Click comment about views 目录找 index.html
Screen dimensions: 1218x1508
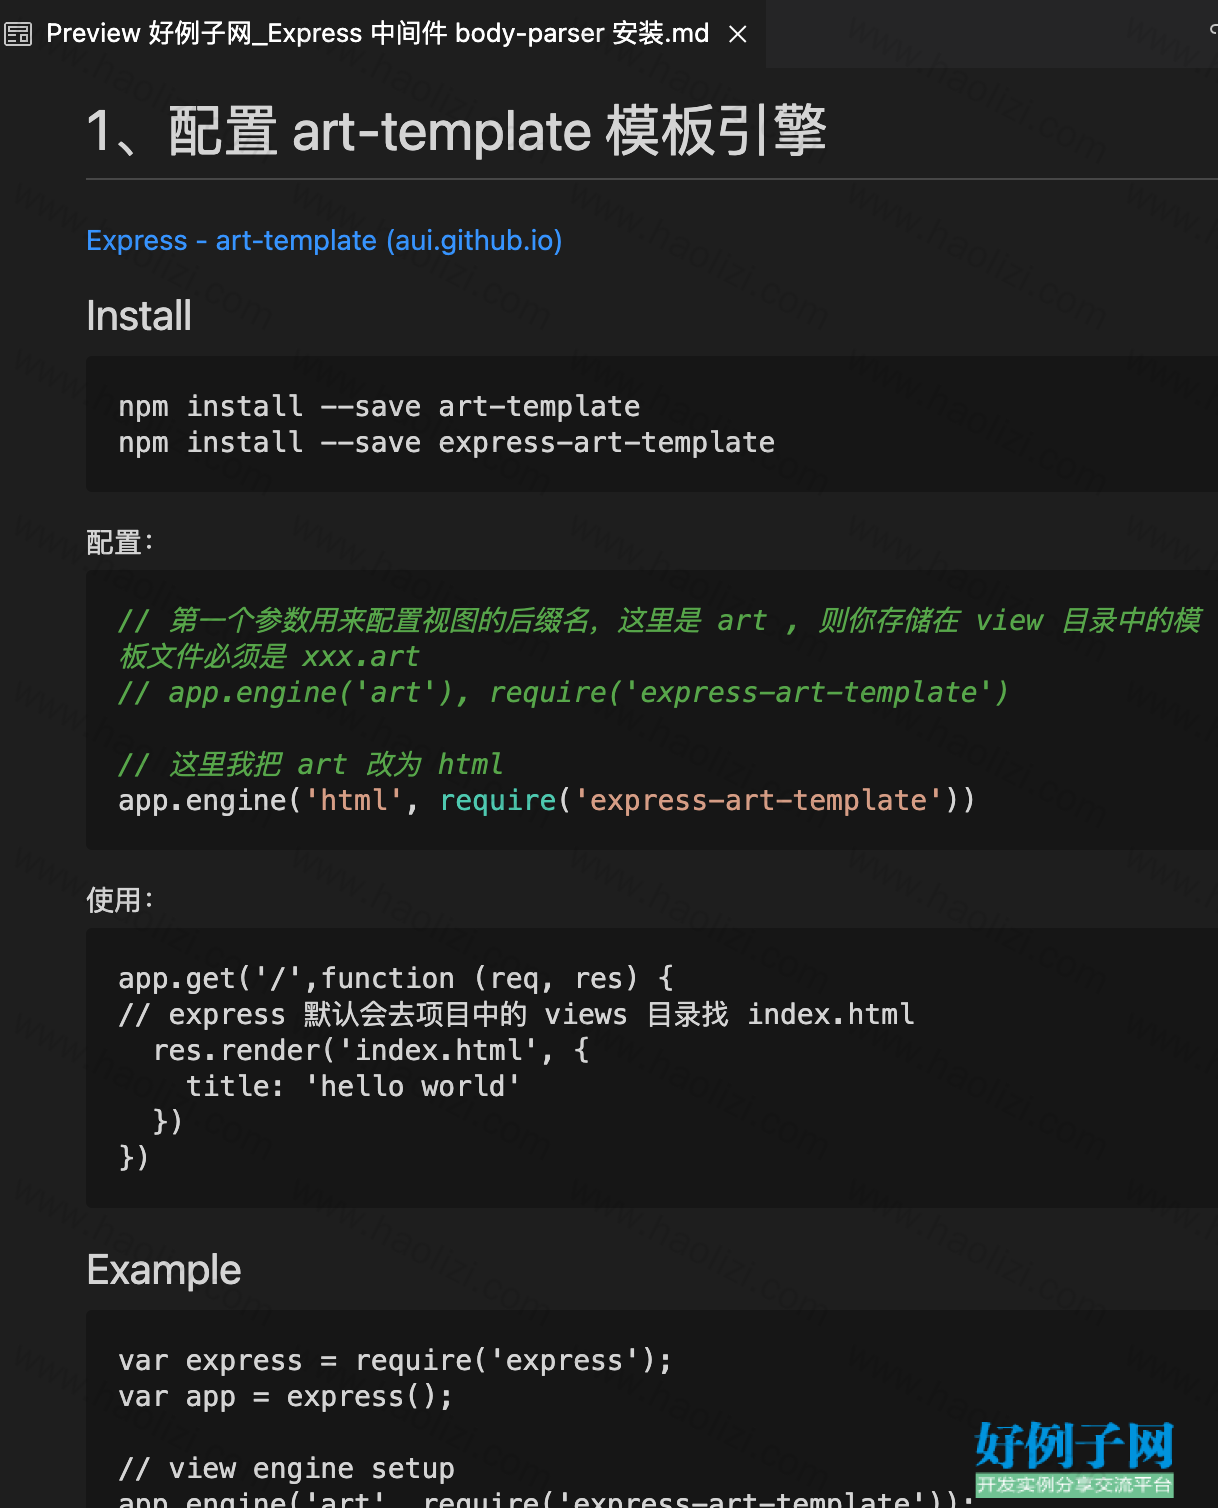pyautogui.click(x=516, y=1014)
